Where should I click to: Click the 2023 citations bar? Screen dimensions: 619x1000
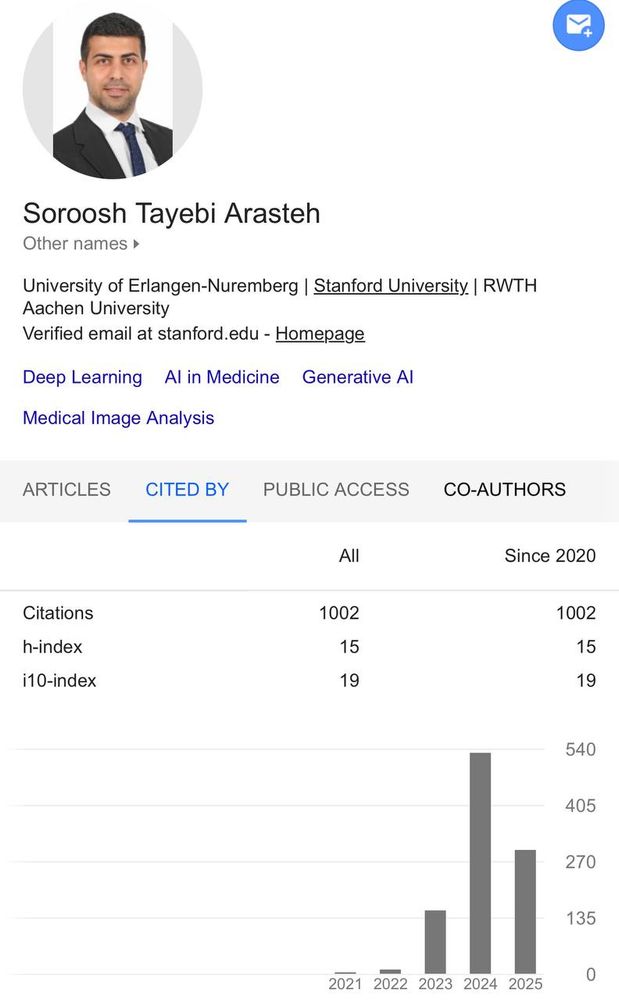[x=435, y=942]
